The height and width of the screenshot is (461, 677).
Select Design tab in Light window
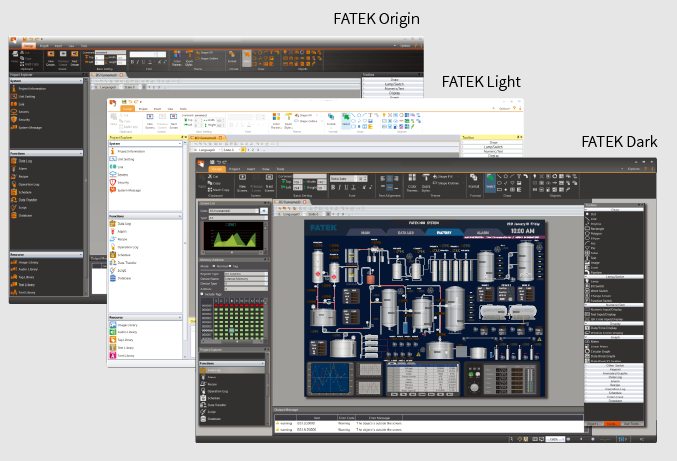(127, 109)
